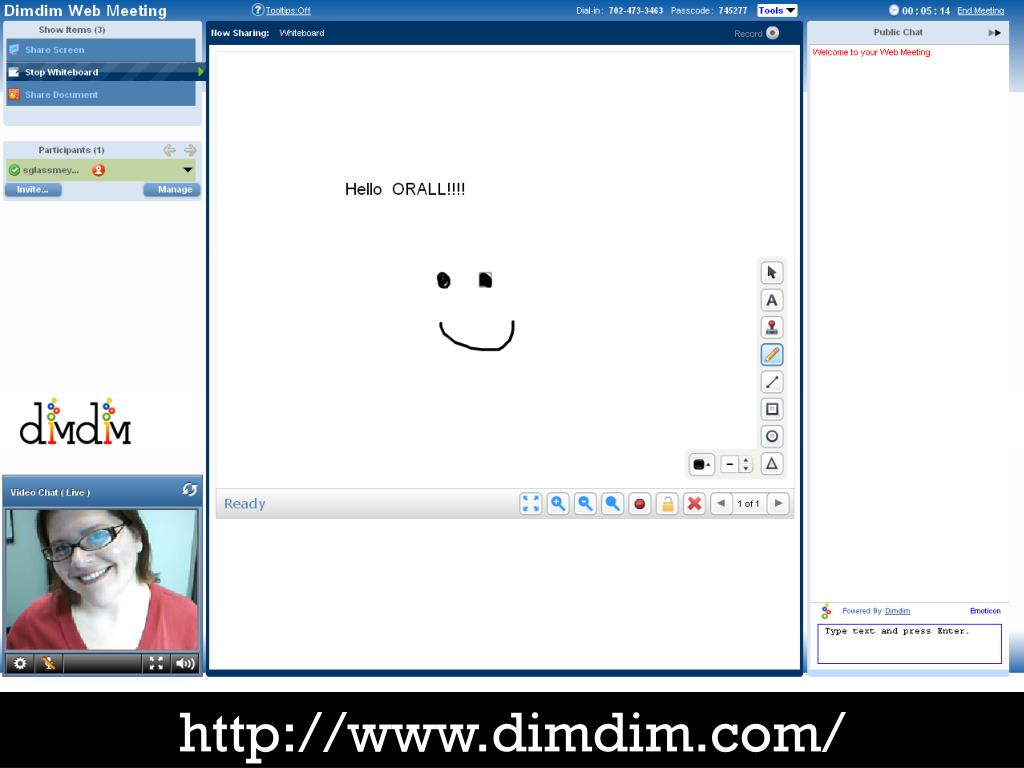Click the Record button

[757, 33]
